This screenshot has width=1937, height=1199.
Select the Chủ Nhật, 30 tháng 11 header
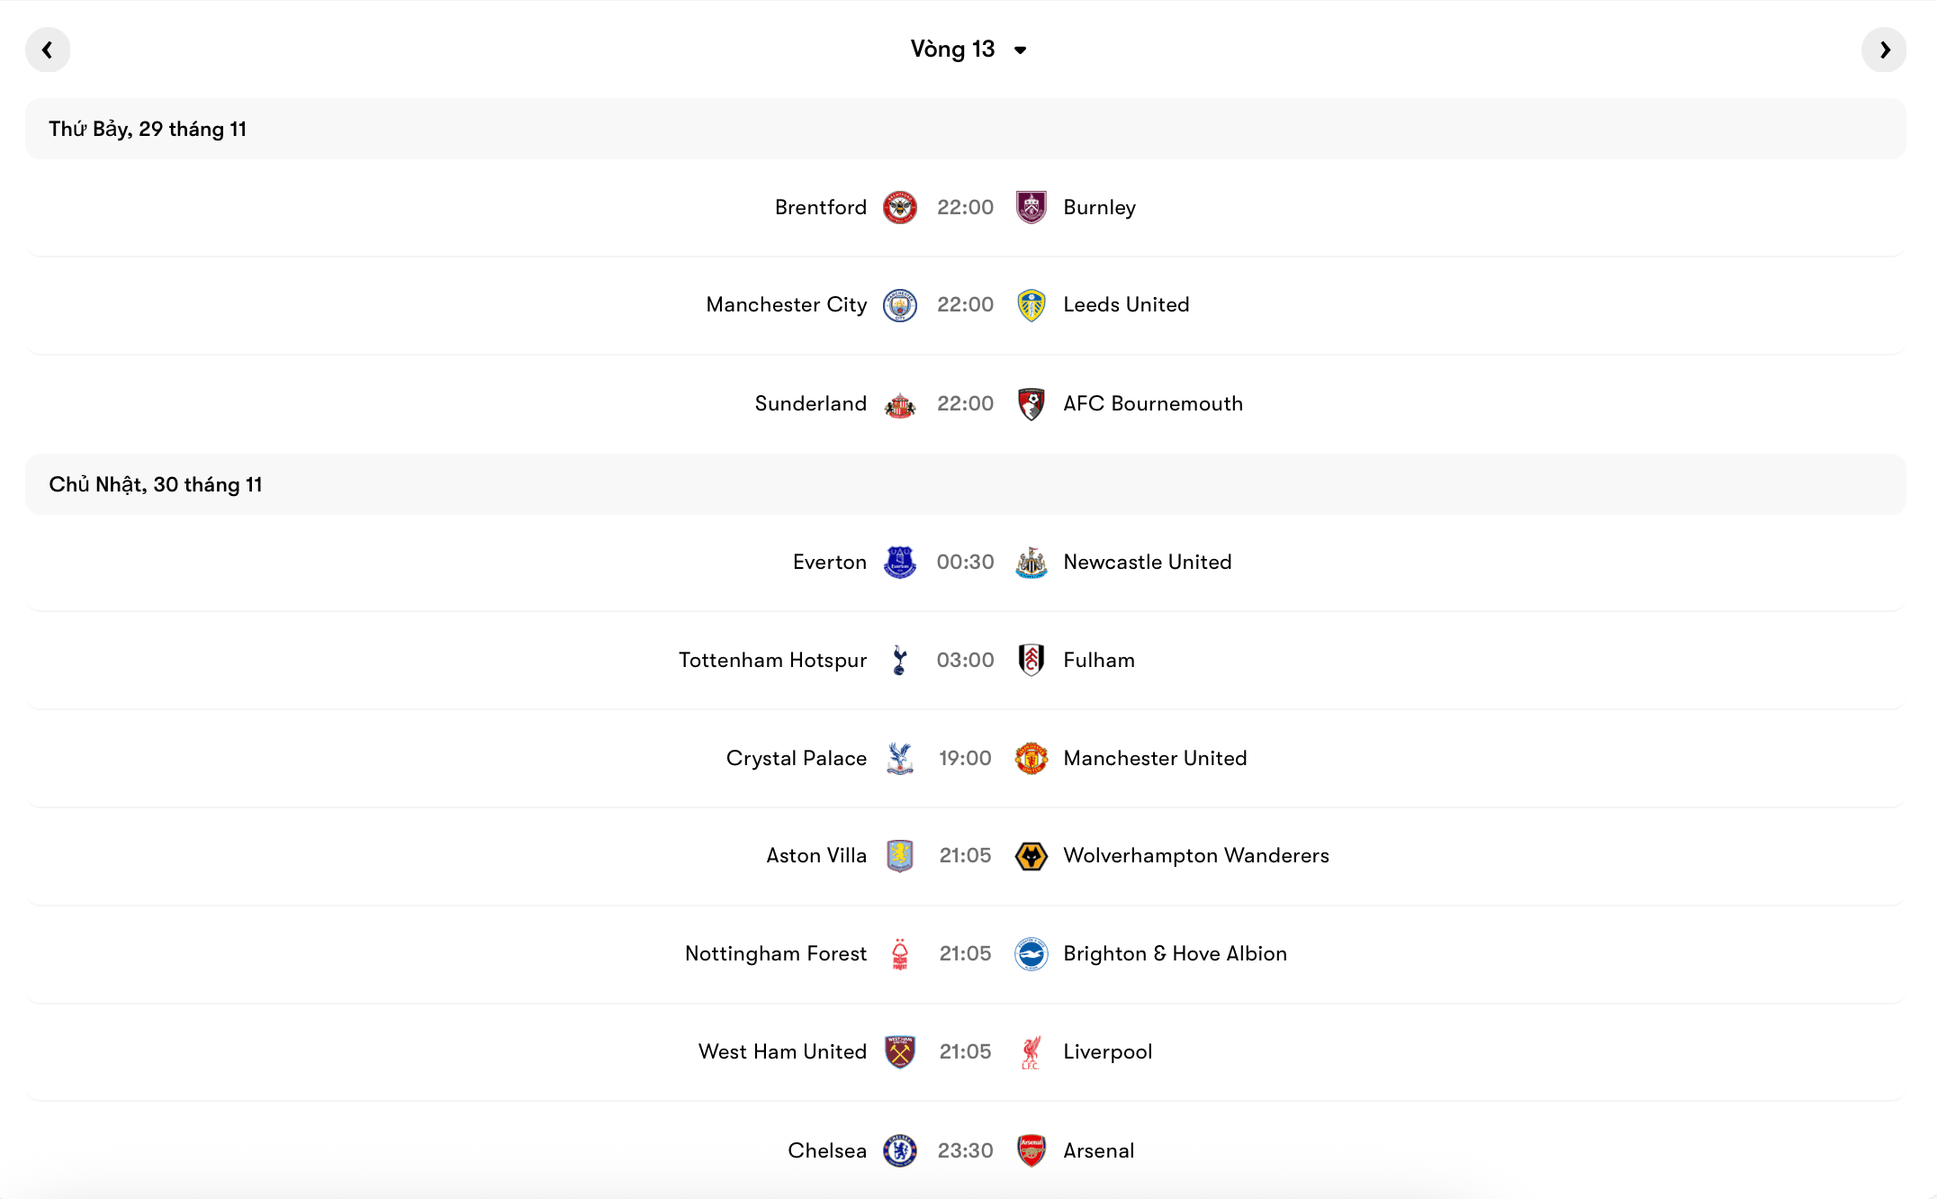[x=155, y=484]
